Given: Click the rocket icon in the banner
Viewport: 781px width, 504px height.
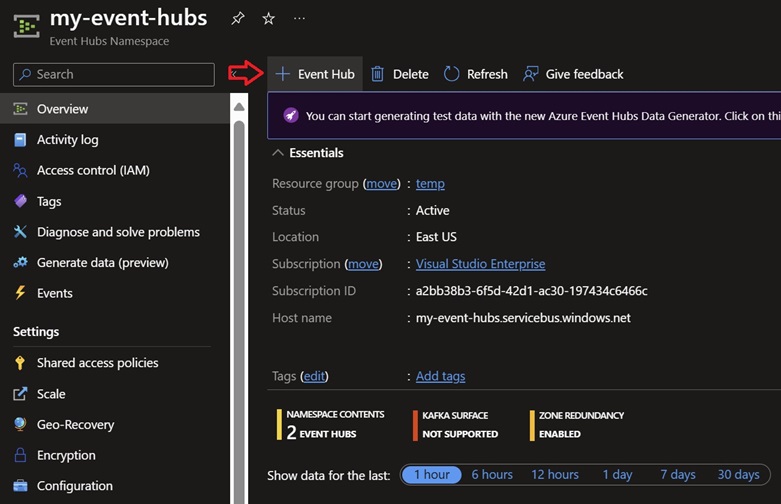Looking at the screenshot, I should pos(291,116).
